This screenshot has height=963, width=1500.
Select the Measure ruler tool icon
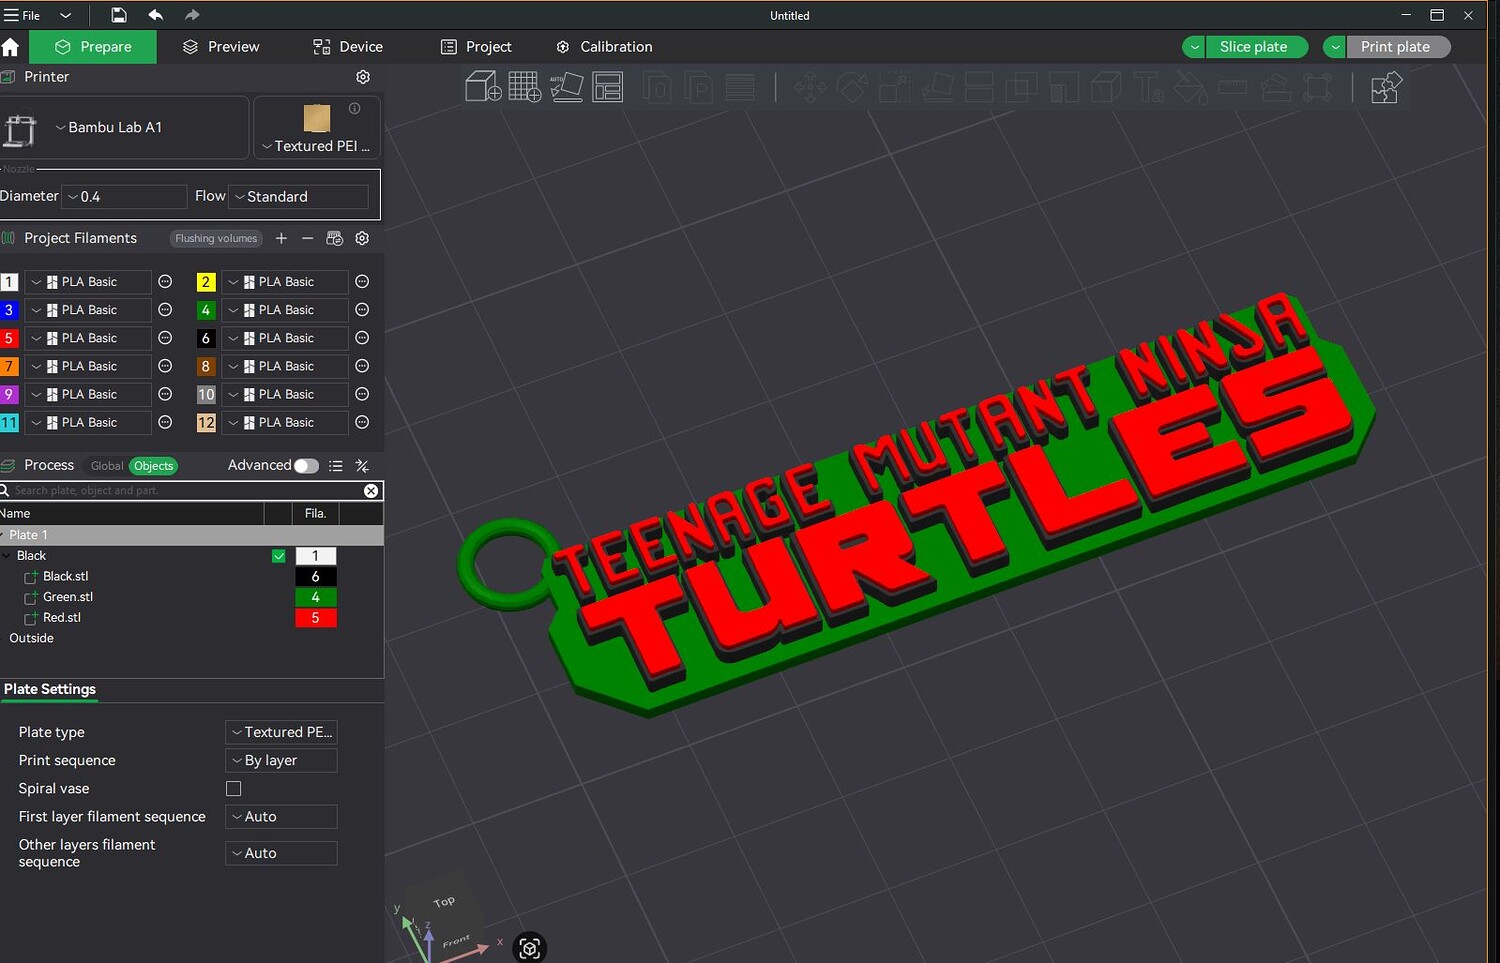coord(1232,88)
